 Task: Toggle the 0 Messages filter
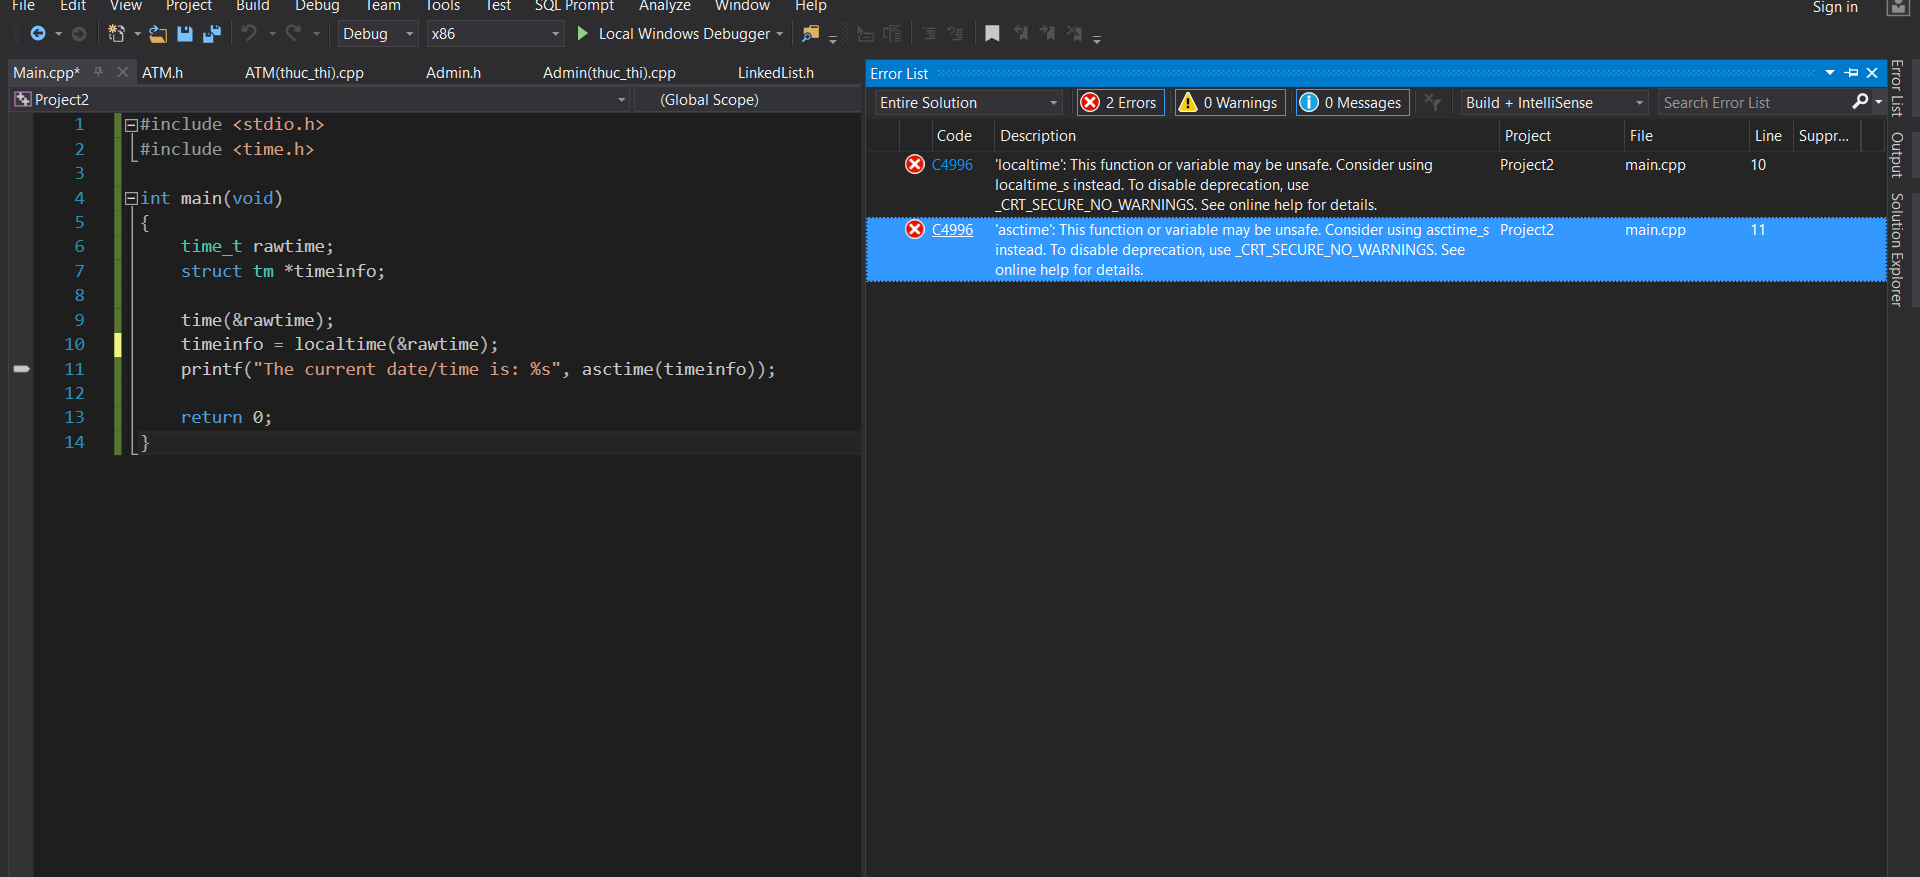[x=1352, y=103]
